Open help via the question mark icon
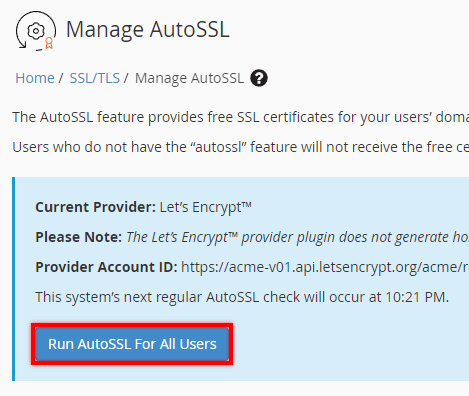This screenshot has width=469, height=396. pos(259,78)
